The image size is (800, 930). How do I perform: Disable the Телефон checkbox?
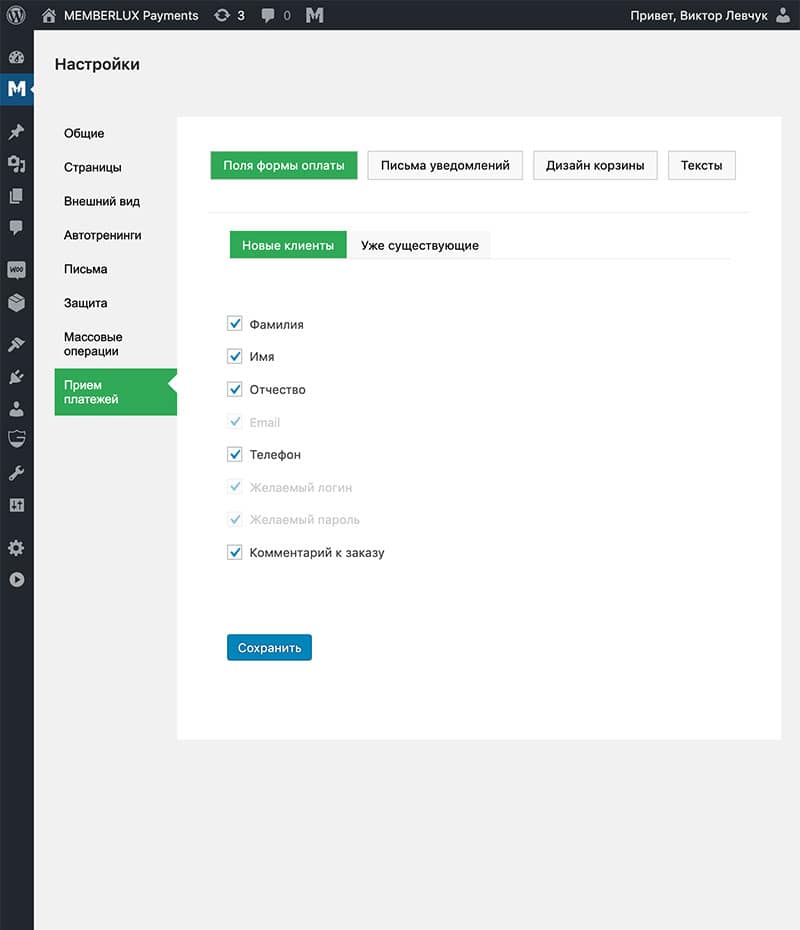[235, 454]
